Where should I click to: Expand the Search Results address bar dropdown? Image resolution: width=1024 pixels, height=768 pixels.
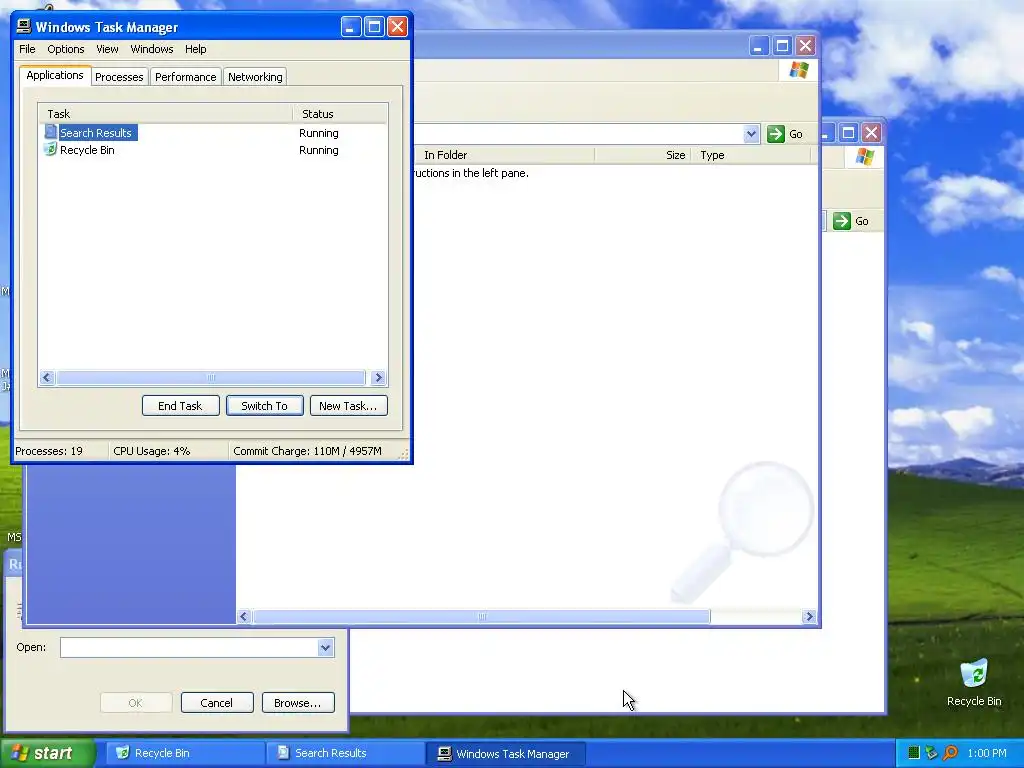tap(751, 134)
